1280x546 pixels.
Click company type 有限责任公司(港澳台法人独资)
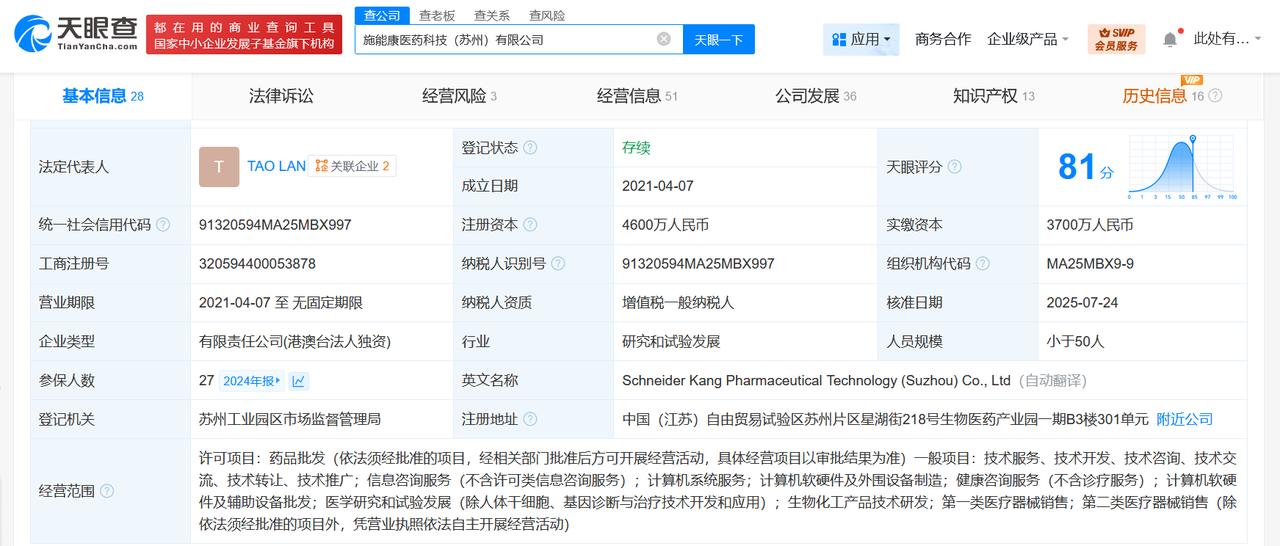(295, 342)
